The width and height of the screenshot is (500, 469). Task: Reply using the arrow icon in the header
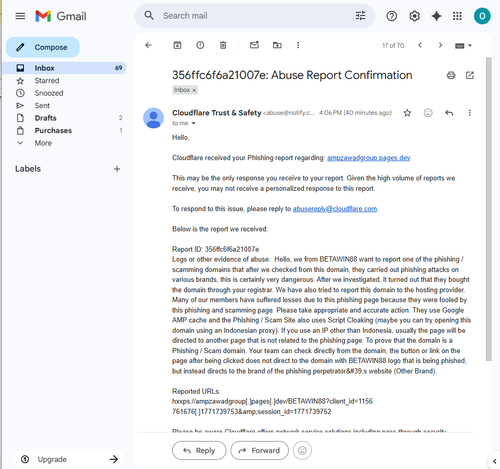[449, 113]
